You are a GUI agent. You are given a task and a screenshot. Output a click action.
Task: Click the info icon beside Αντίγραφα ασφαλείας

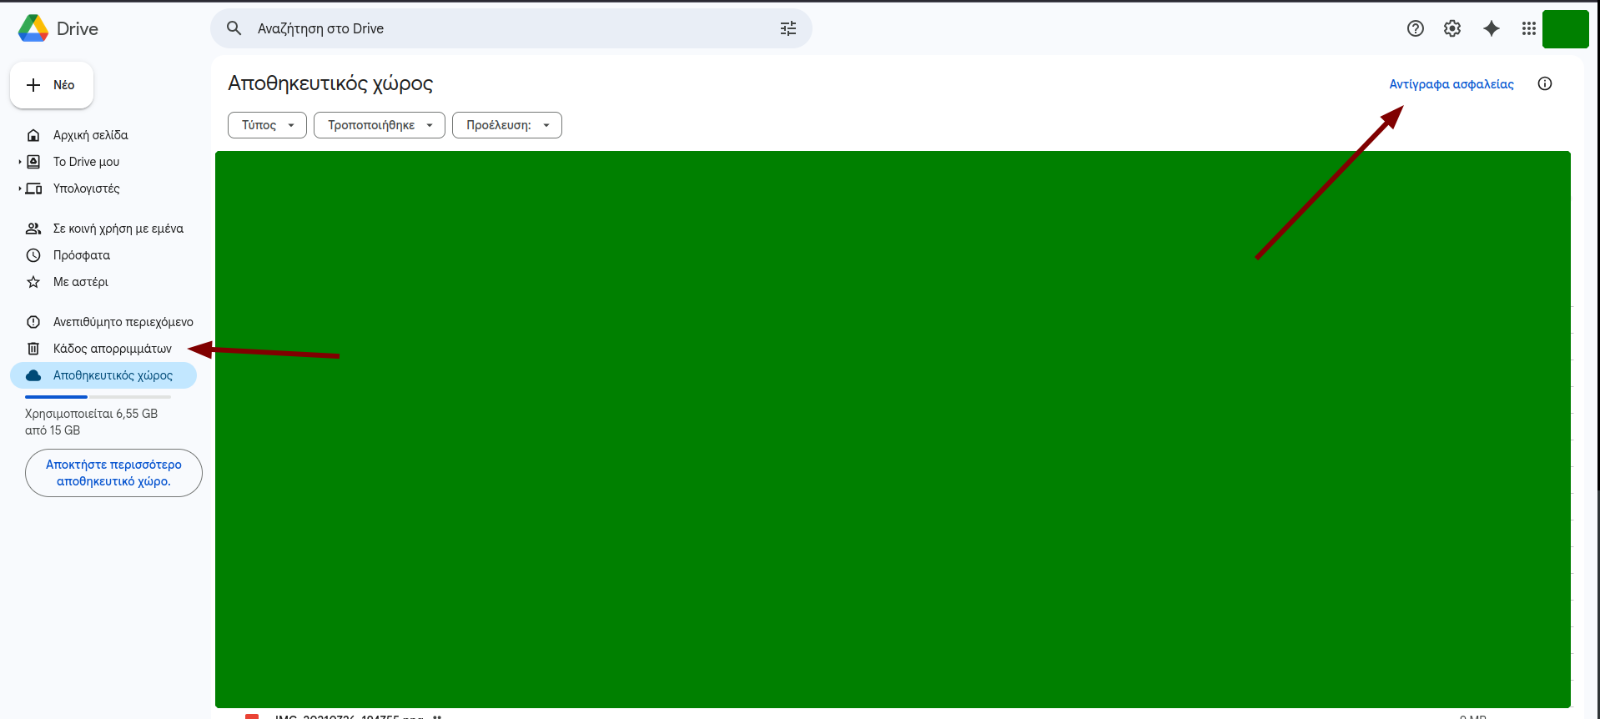1544,84
